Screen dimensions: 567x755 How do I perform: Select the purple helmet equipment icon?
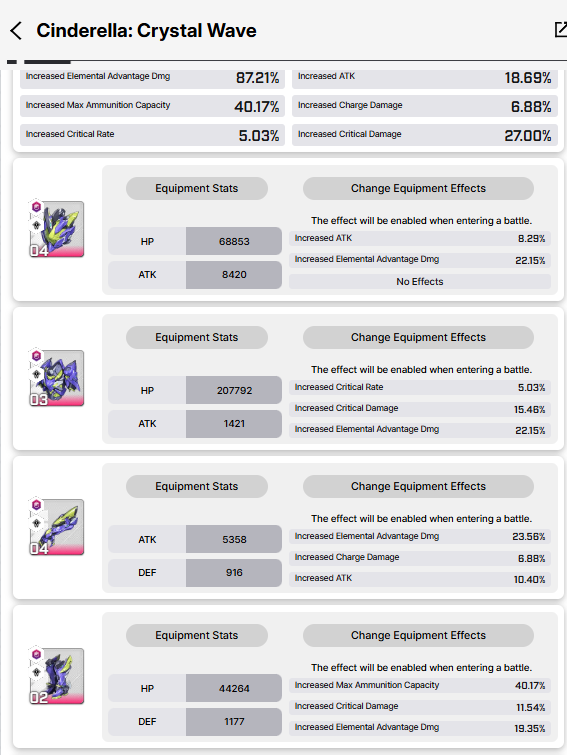click(57, 229)
